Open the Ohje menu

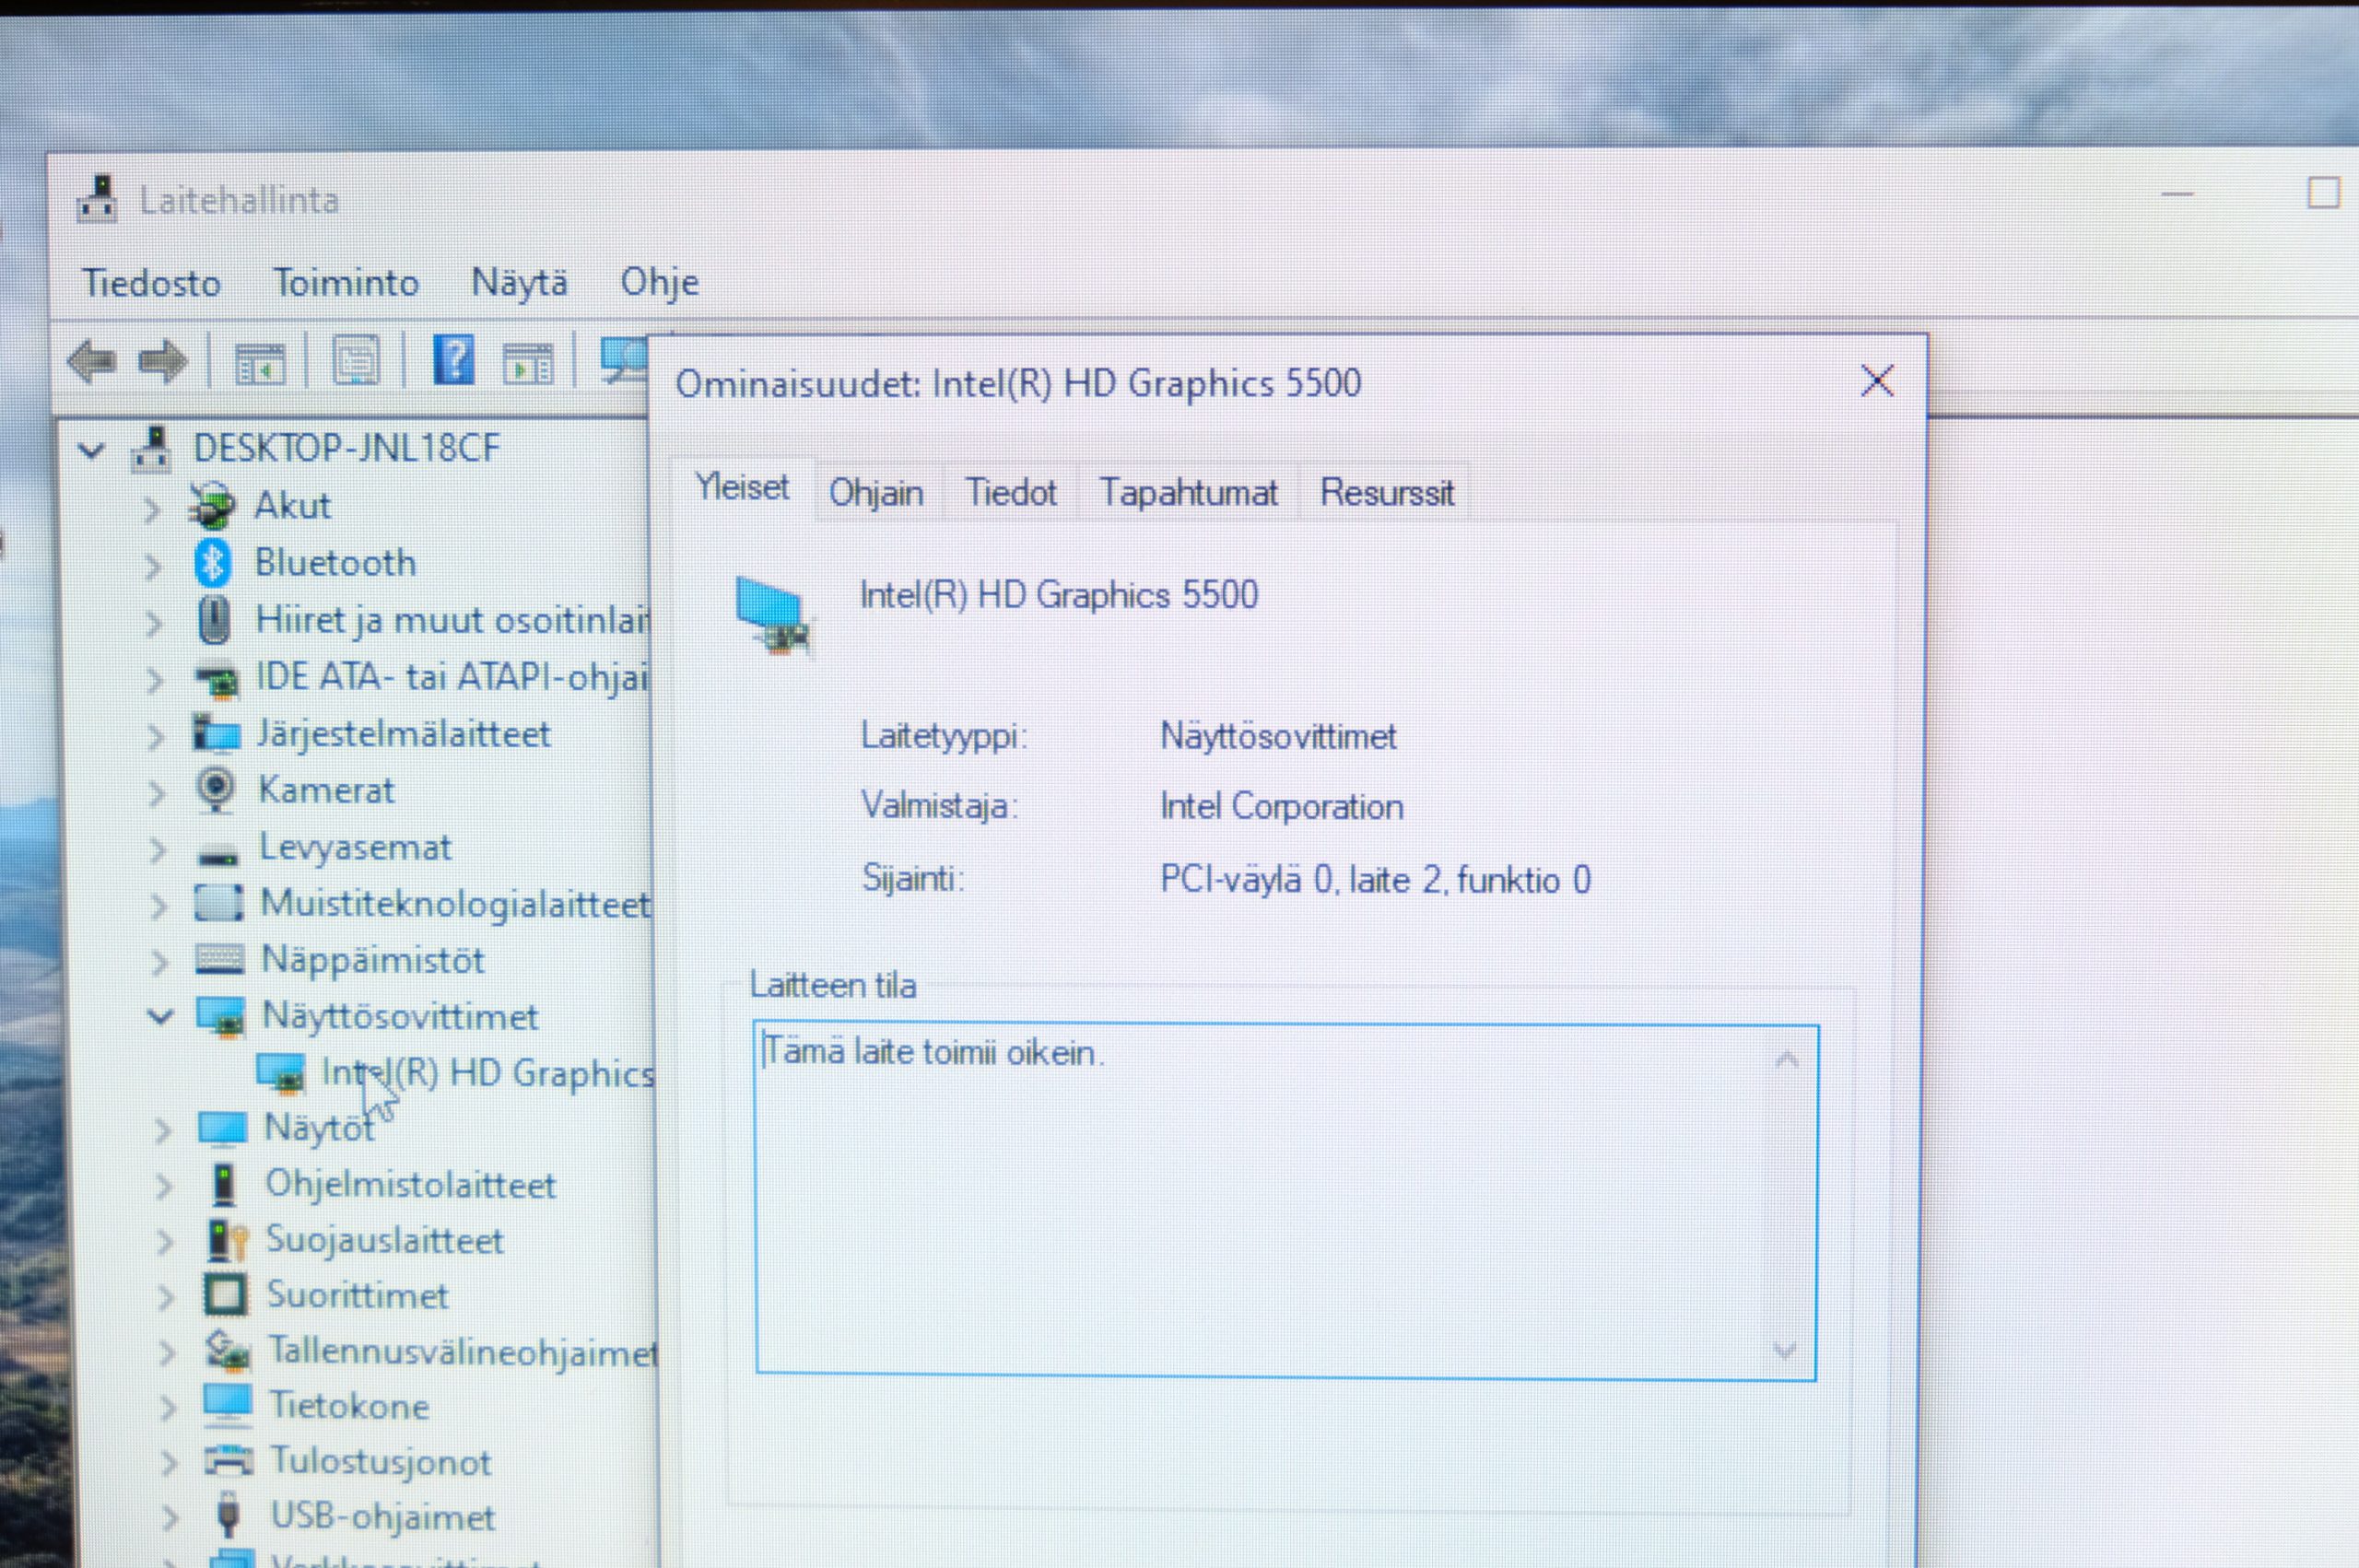[x=659, y=283]
